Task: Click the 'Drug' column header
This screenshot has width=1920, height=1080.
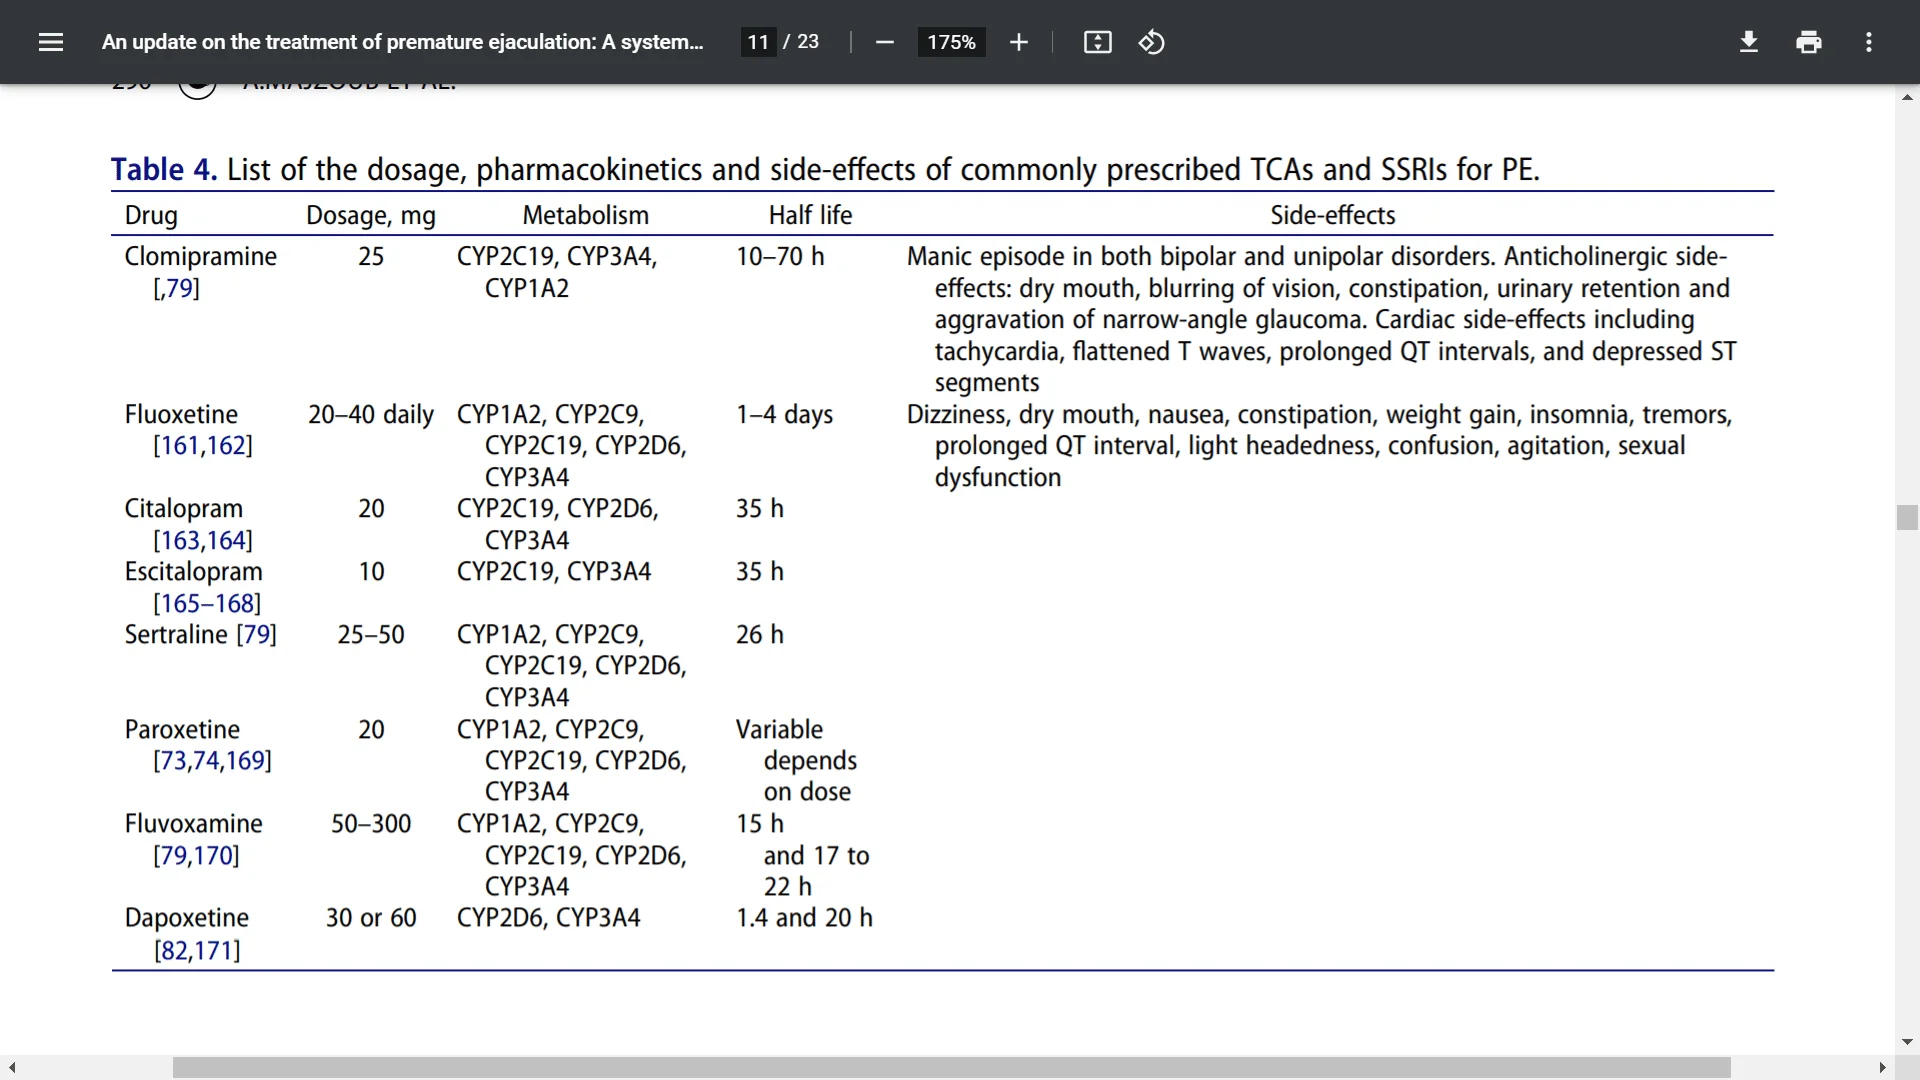Action: click(x=151, y=215)
